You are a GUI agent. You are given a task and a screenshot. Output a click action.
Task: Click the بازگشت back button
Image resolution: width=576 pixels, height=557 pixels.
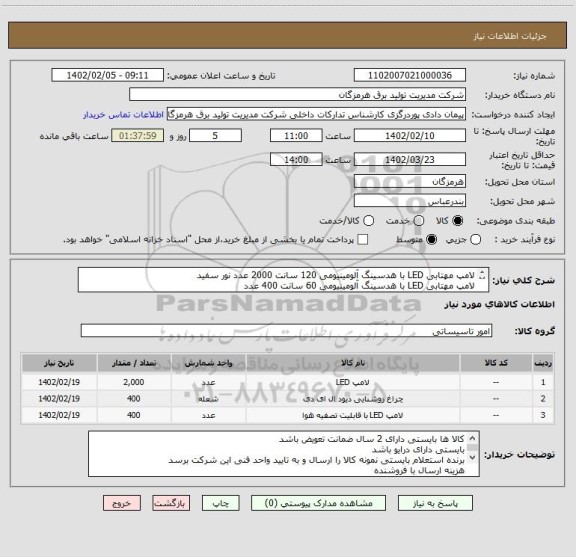(x=171, y=503)
